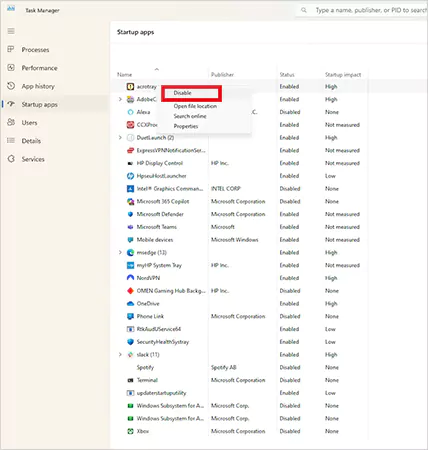Image resolution: width=428 pixels, height=450 pixels.
Task: Choose Search online in context menu
Action: (x=190, y=116)
